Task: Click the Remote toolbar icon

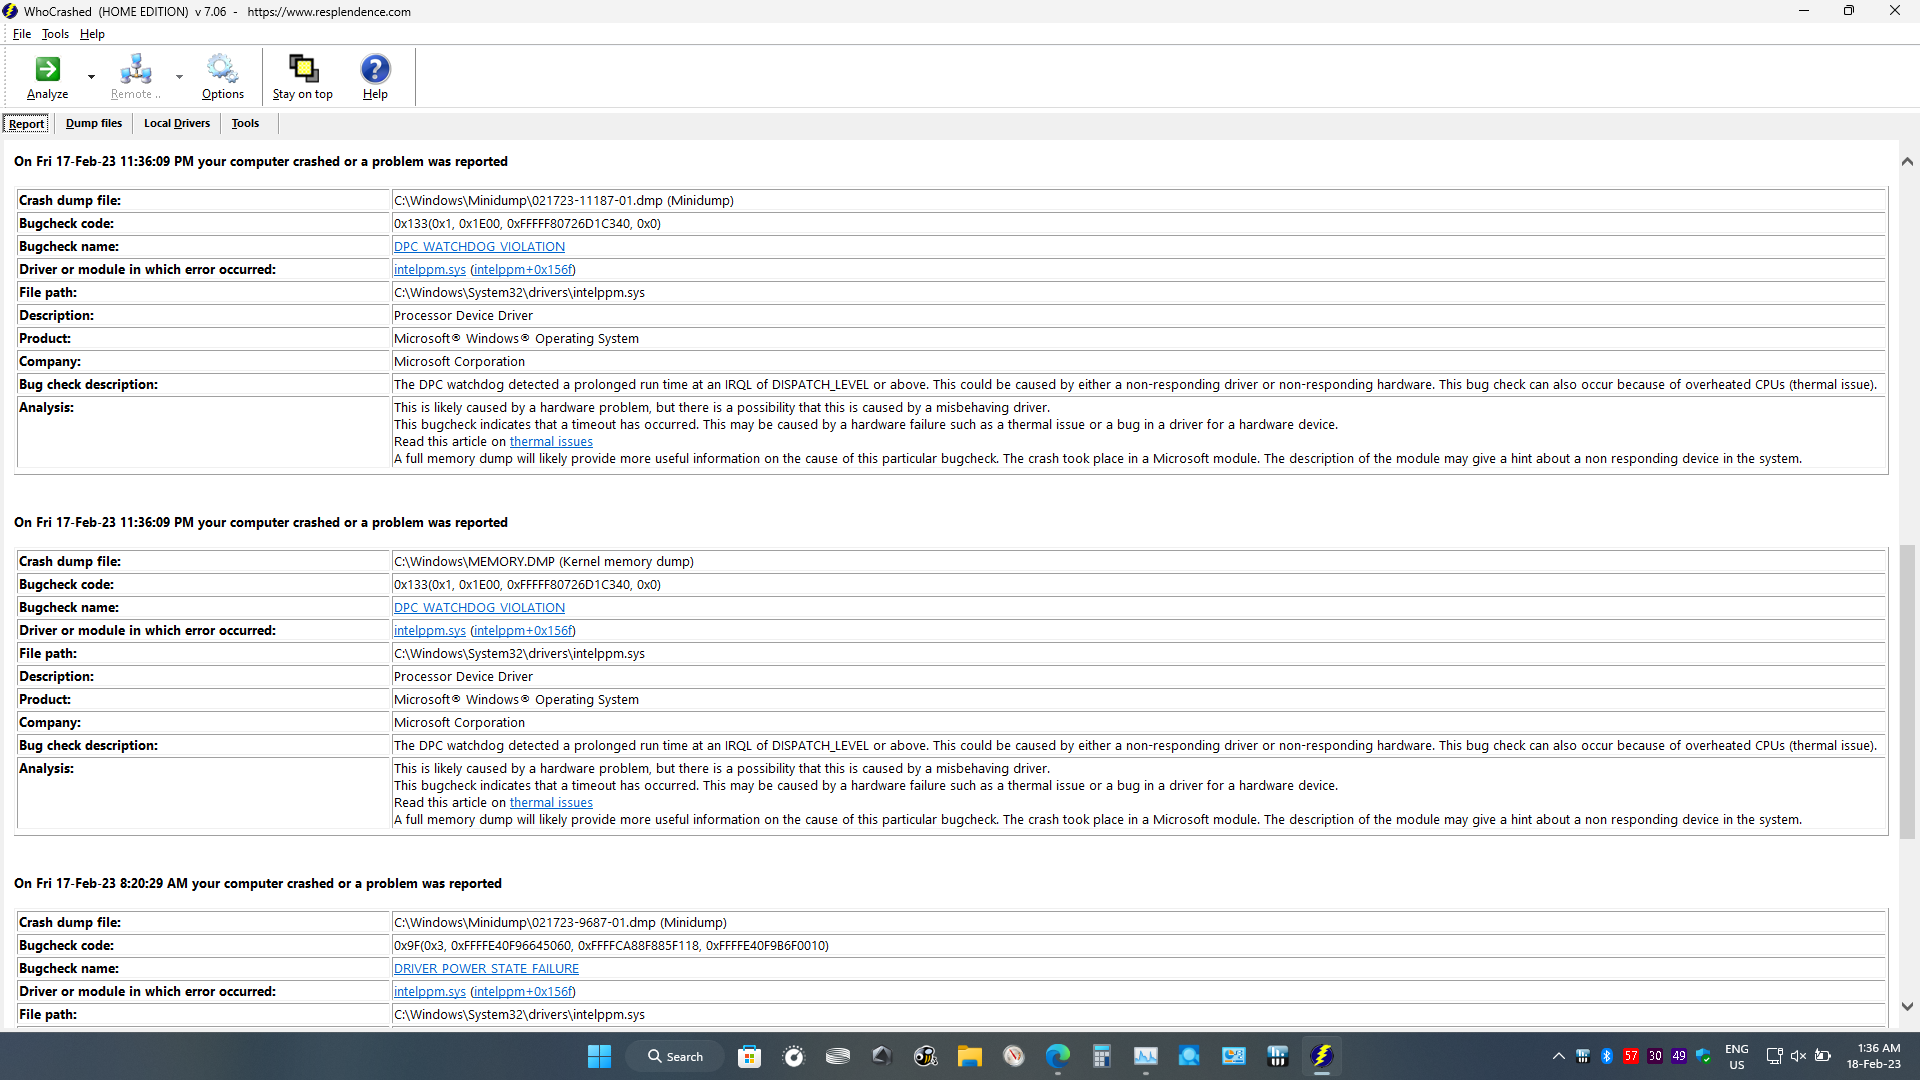Action: [135, 70]
